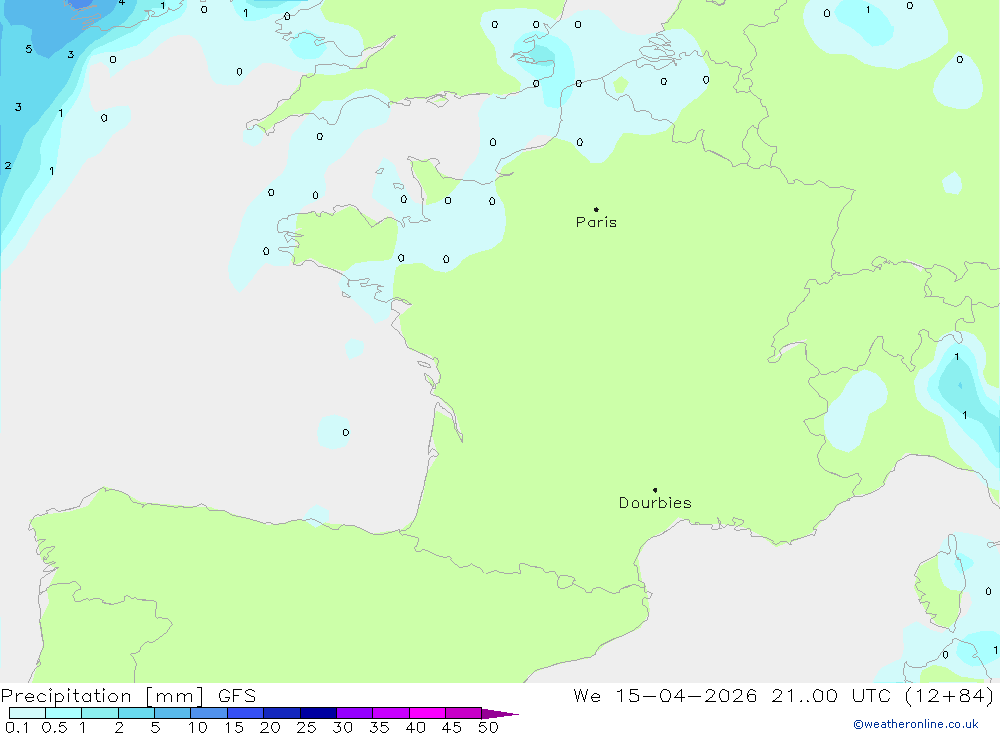This screenshot has height=733, width=1000.
Task: Click the Dourbies city label
Action: click(x=655, y=503)
